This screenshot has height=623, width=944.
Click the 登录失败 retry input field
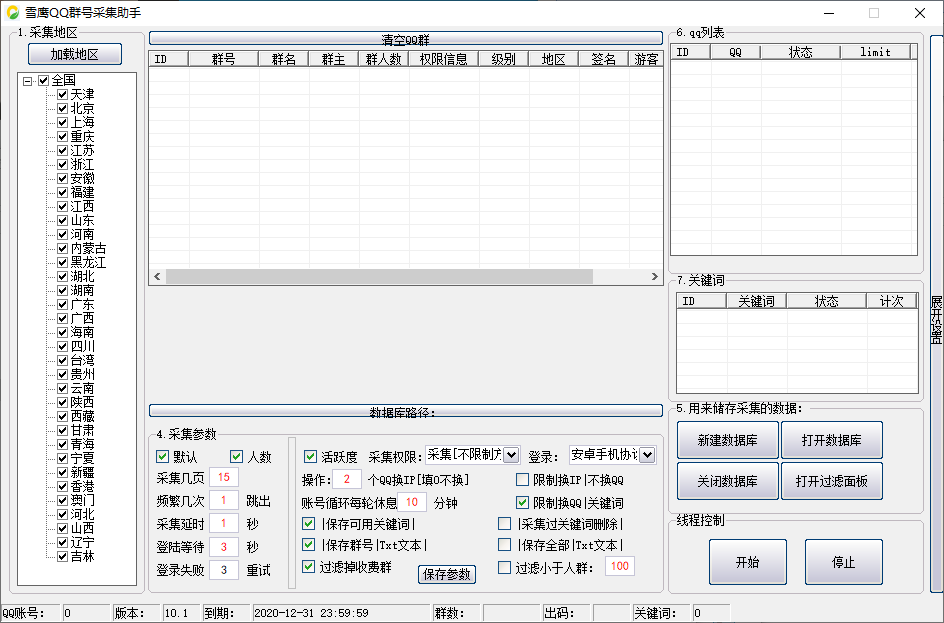click(224, 569)
